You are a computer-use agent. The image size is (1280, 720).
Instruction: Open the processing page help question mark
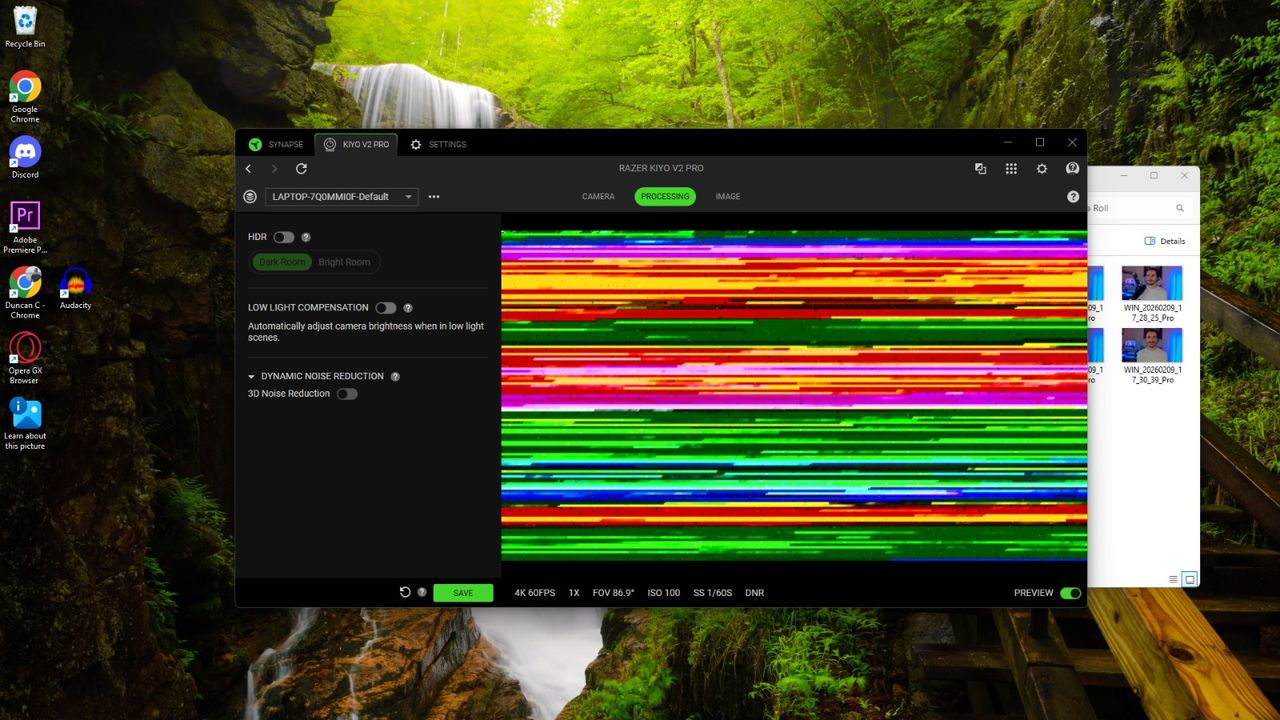coord(1073,197)
